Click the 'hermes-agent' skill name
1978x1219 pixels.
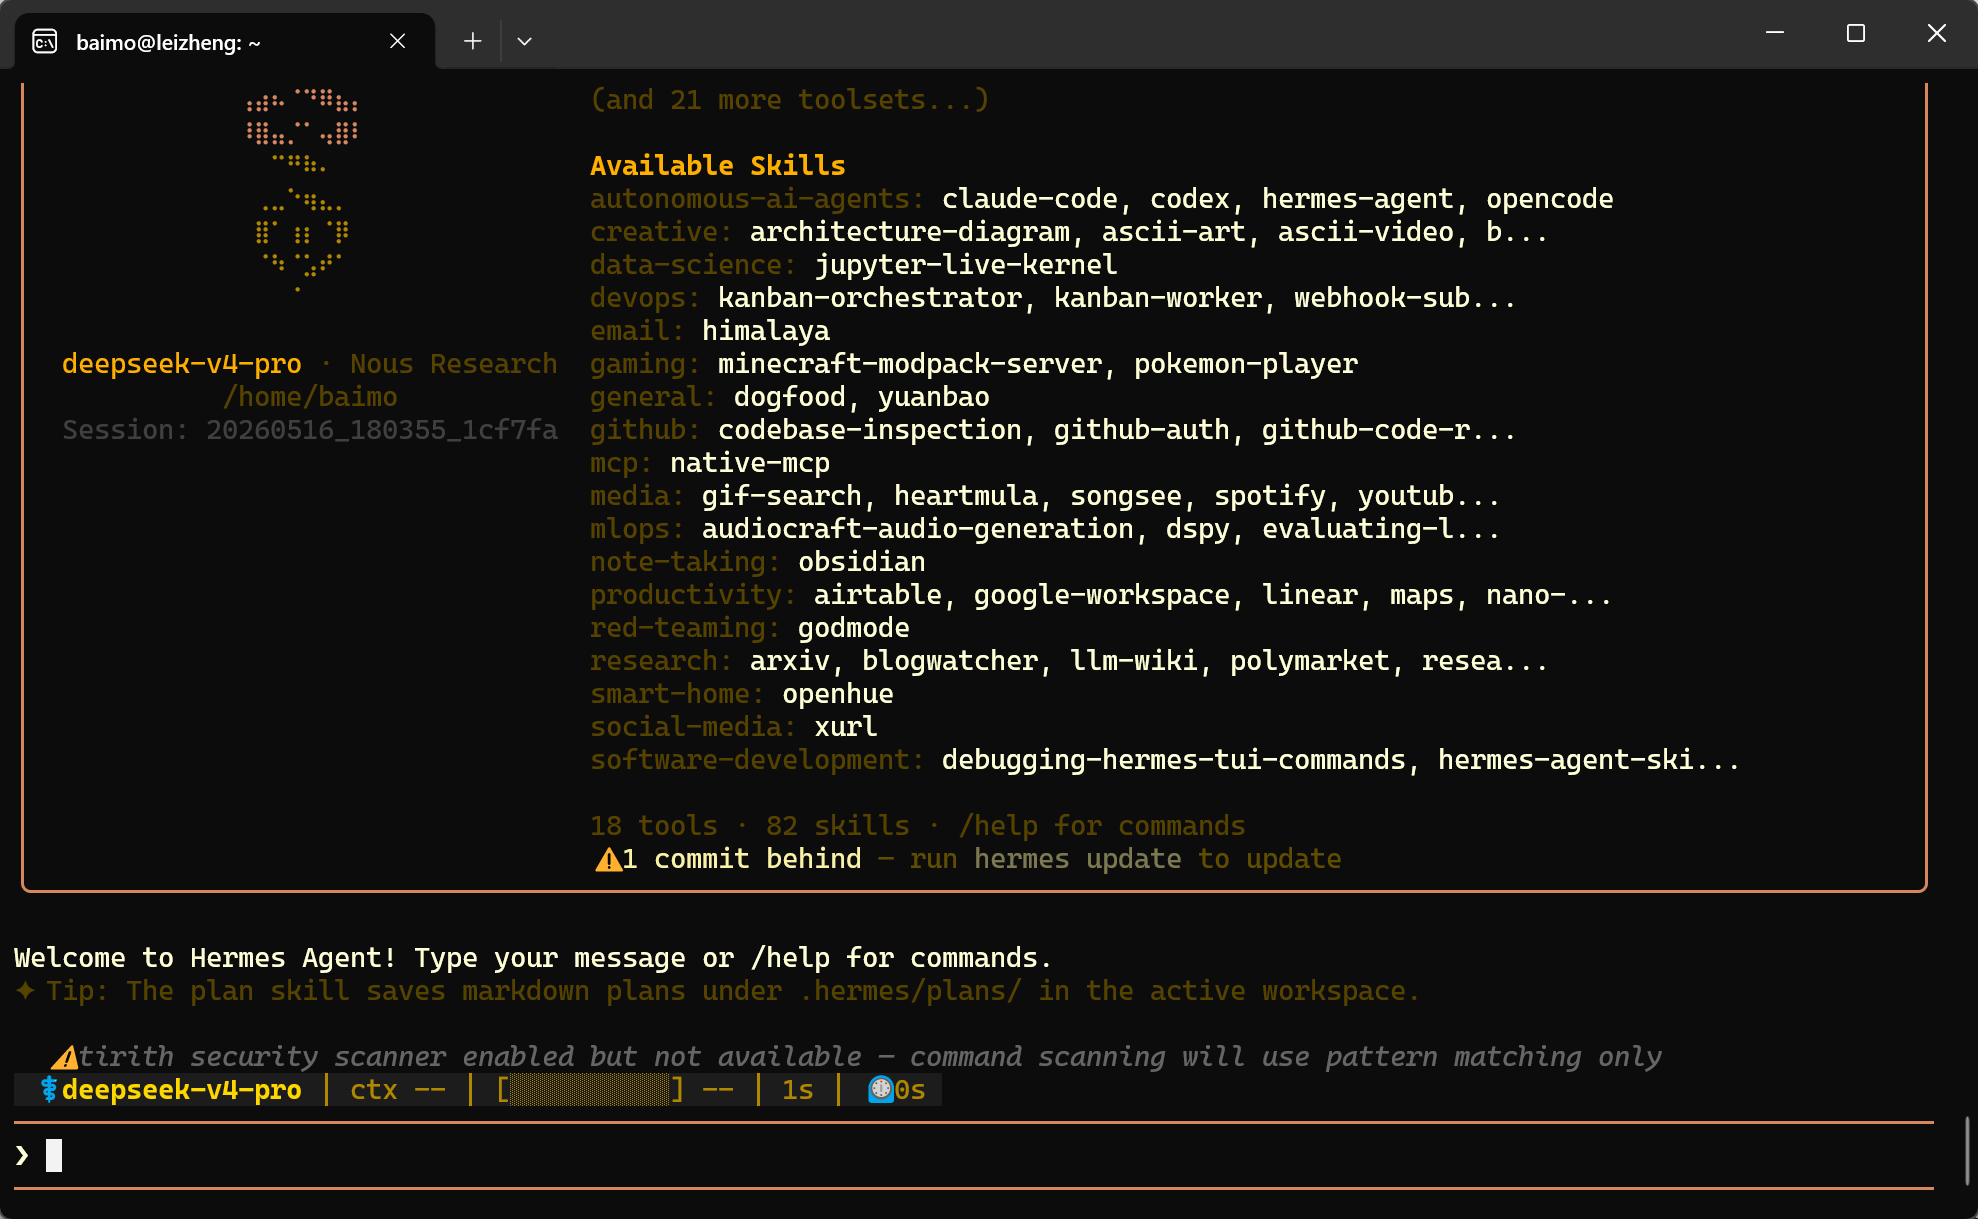tap(1358, 199)
